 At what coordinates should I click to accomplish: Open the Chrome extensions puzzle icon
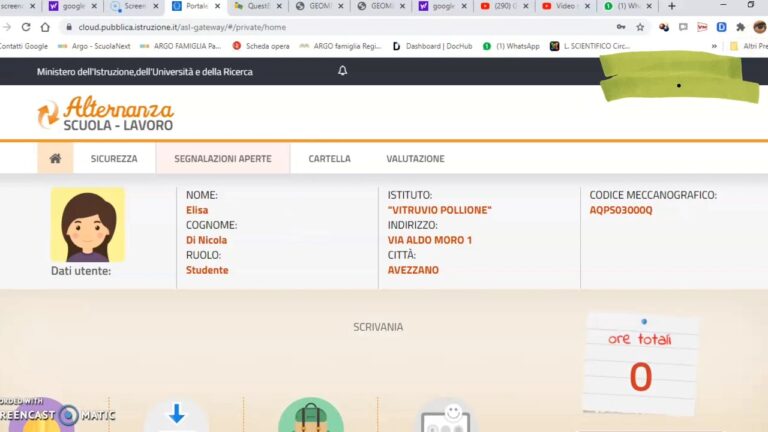(x=741, y=27)
